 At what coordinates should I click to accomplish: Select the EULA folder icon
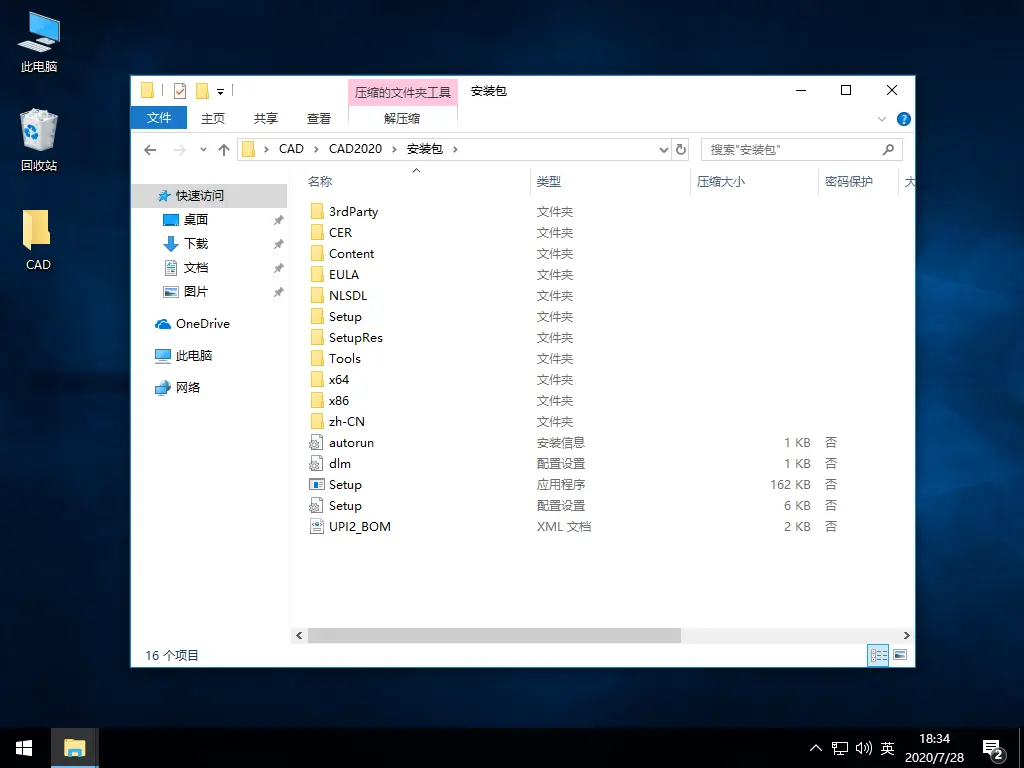click(x=317, y=274)
